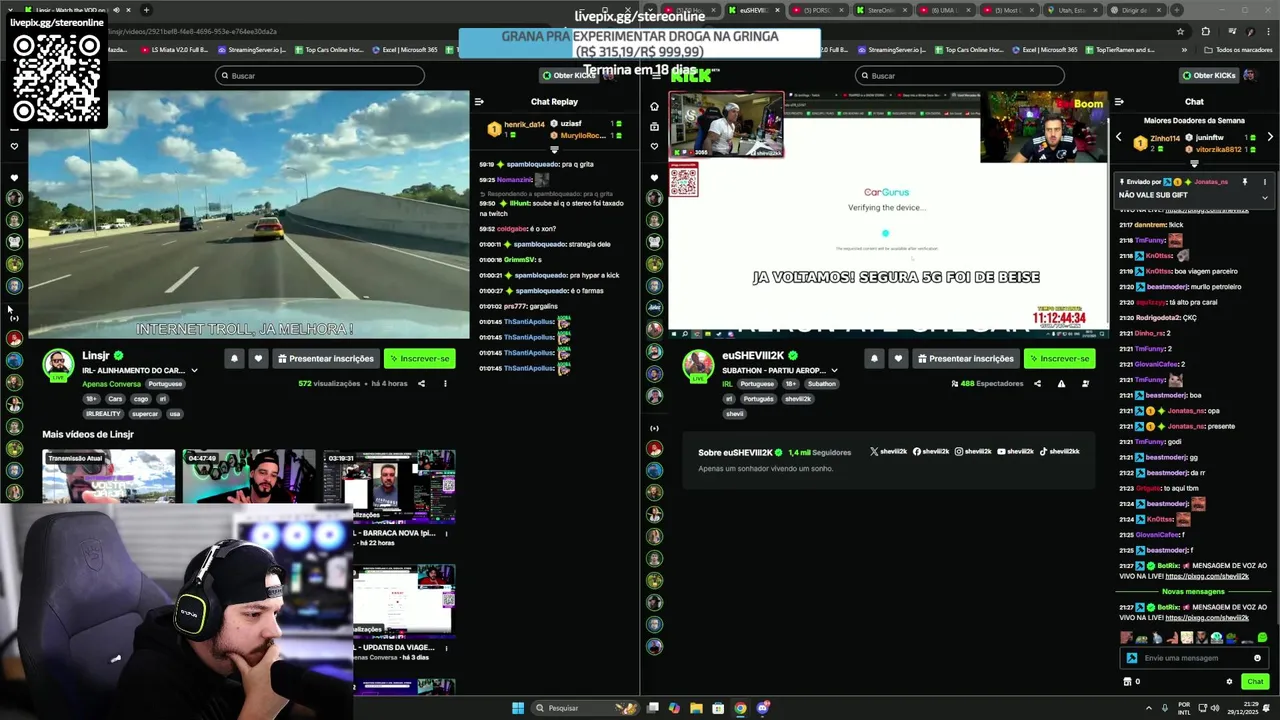Image resolution: width=1280 pixels, height=720 pixels.
Task: Click Obter KICKs button in the left window
Action: tap(568, 75)
